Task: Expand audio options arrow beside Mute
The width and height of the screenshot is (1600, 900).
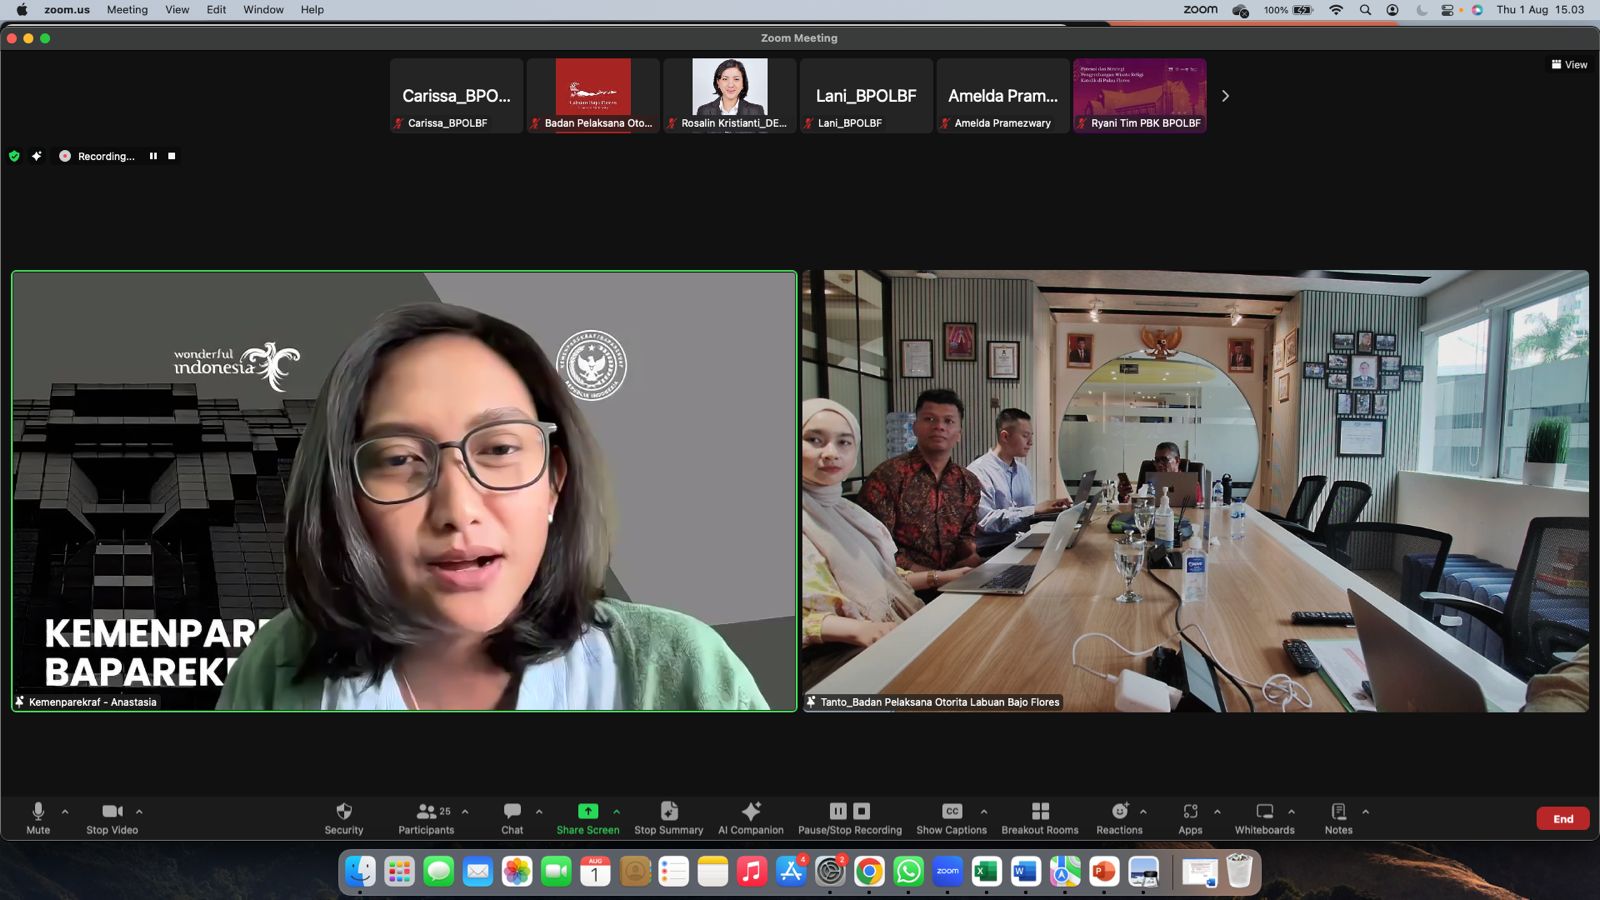Action: point(65,811)
